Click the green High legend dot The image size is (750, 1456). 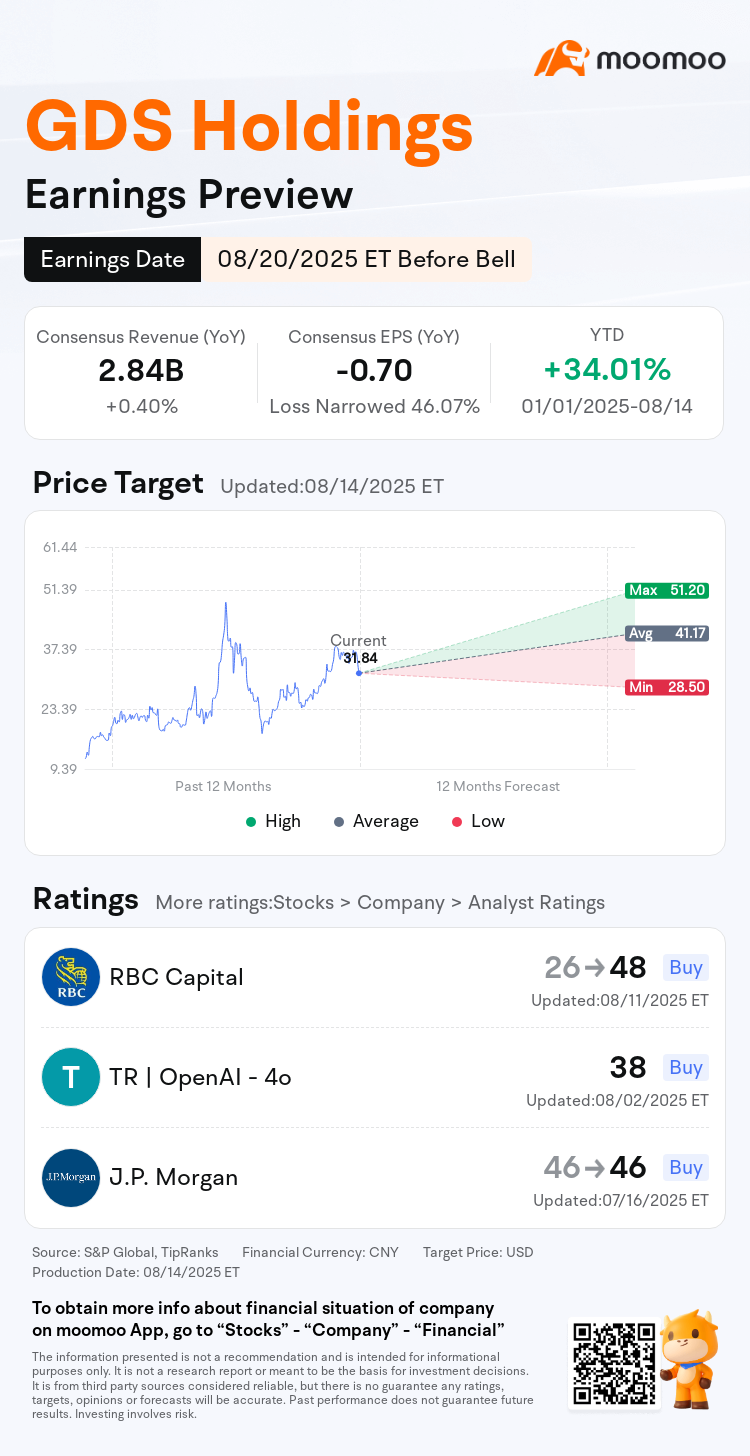251,821
